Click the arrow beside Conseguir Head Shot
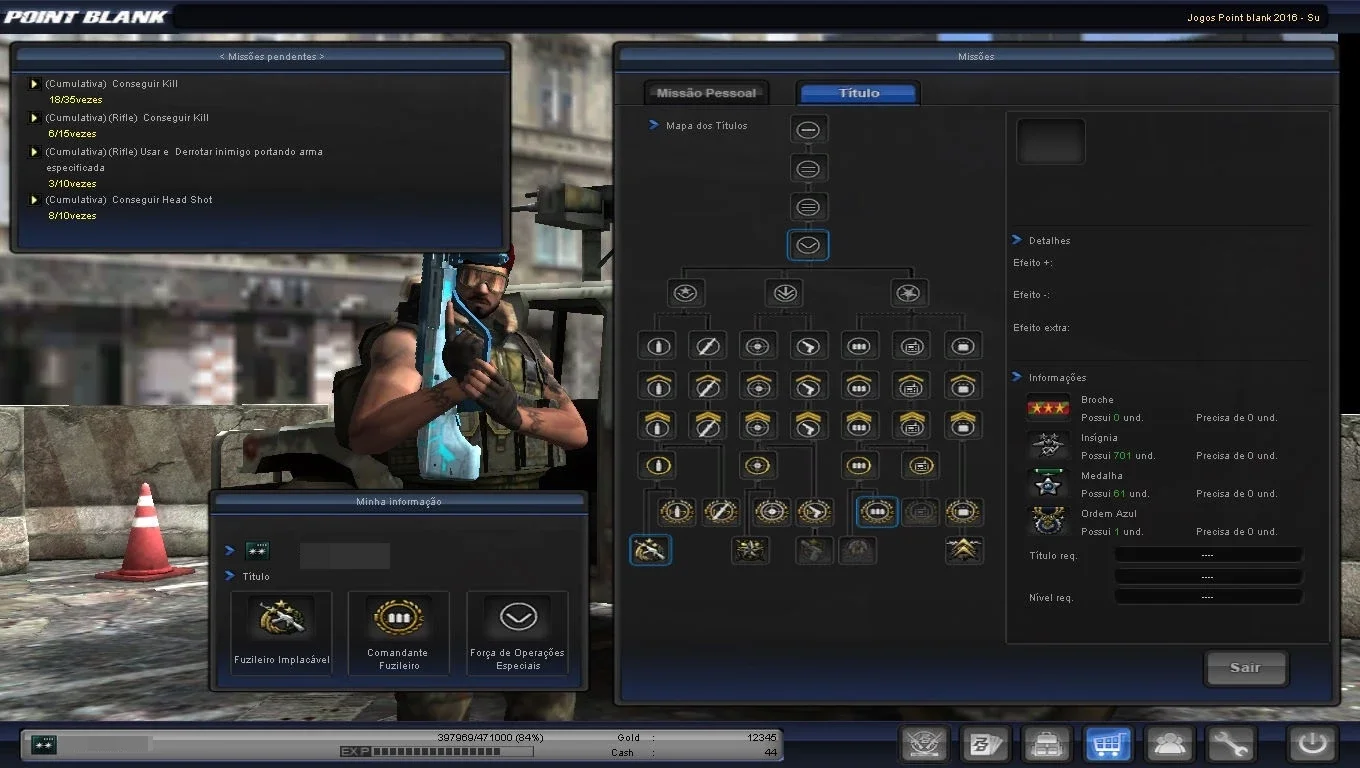The image size is (1360, 768). coord(35,200)
